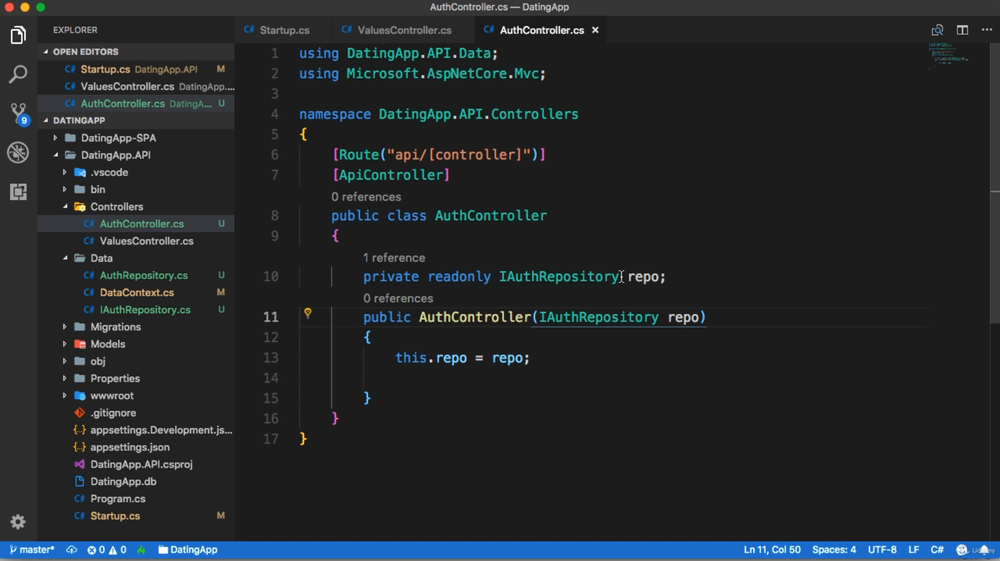Open Source Control view with 9 changes
This screenshot has height=561, width=1000.
click(x=18, y=113)
